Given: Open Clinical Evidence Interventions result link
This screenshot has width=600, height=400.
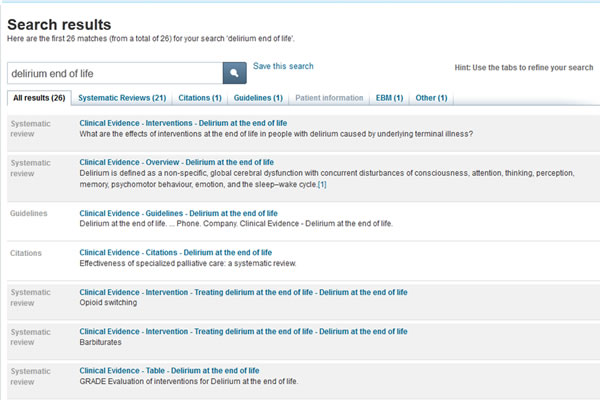Looking at the screenshot, I should [183, 123].
